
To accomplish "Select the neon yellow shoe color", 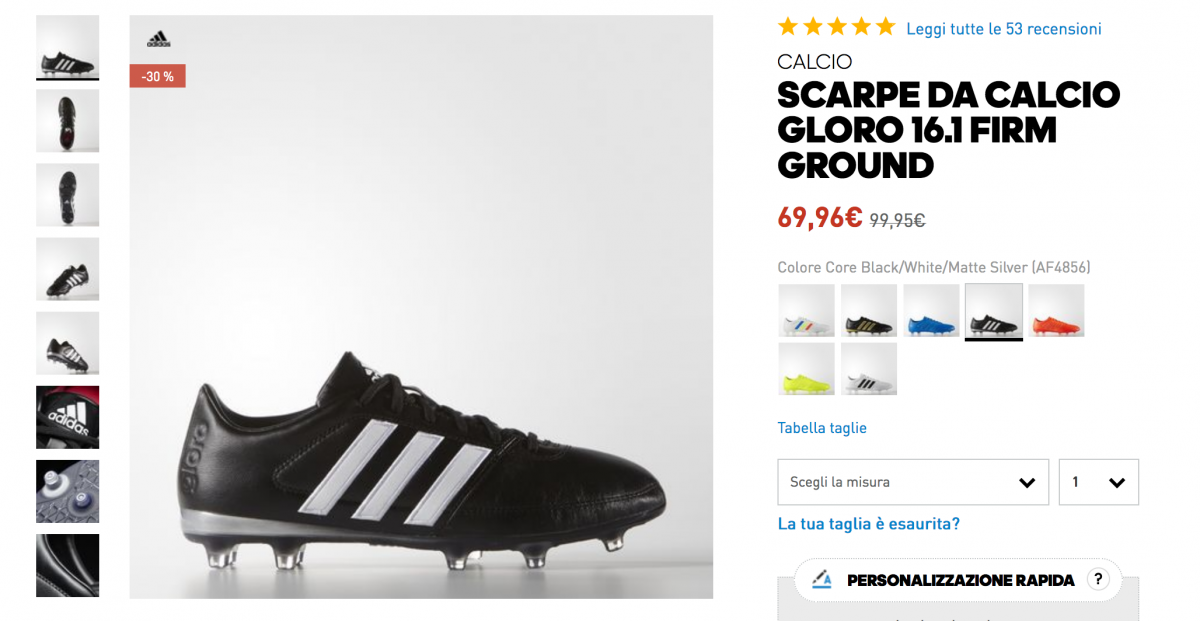I will point(806,369).
